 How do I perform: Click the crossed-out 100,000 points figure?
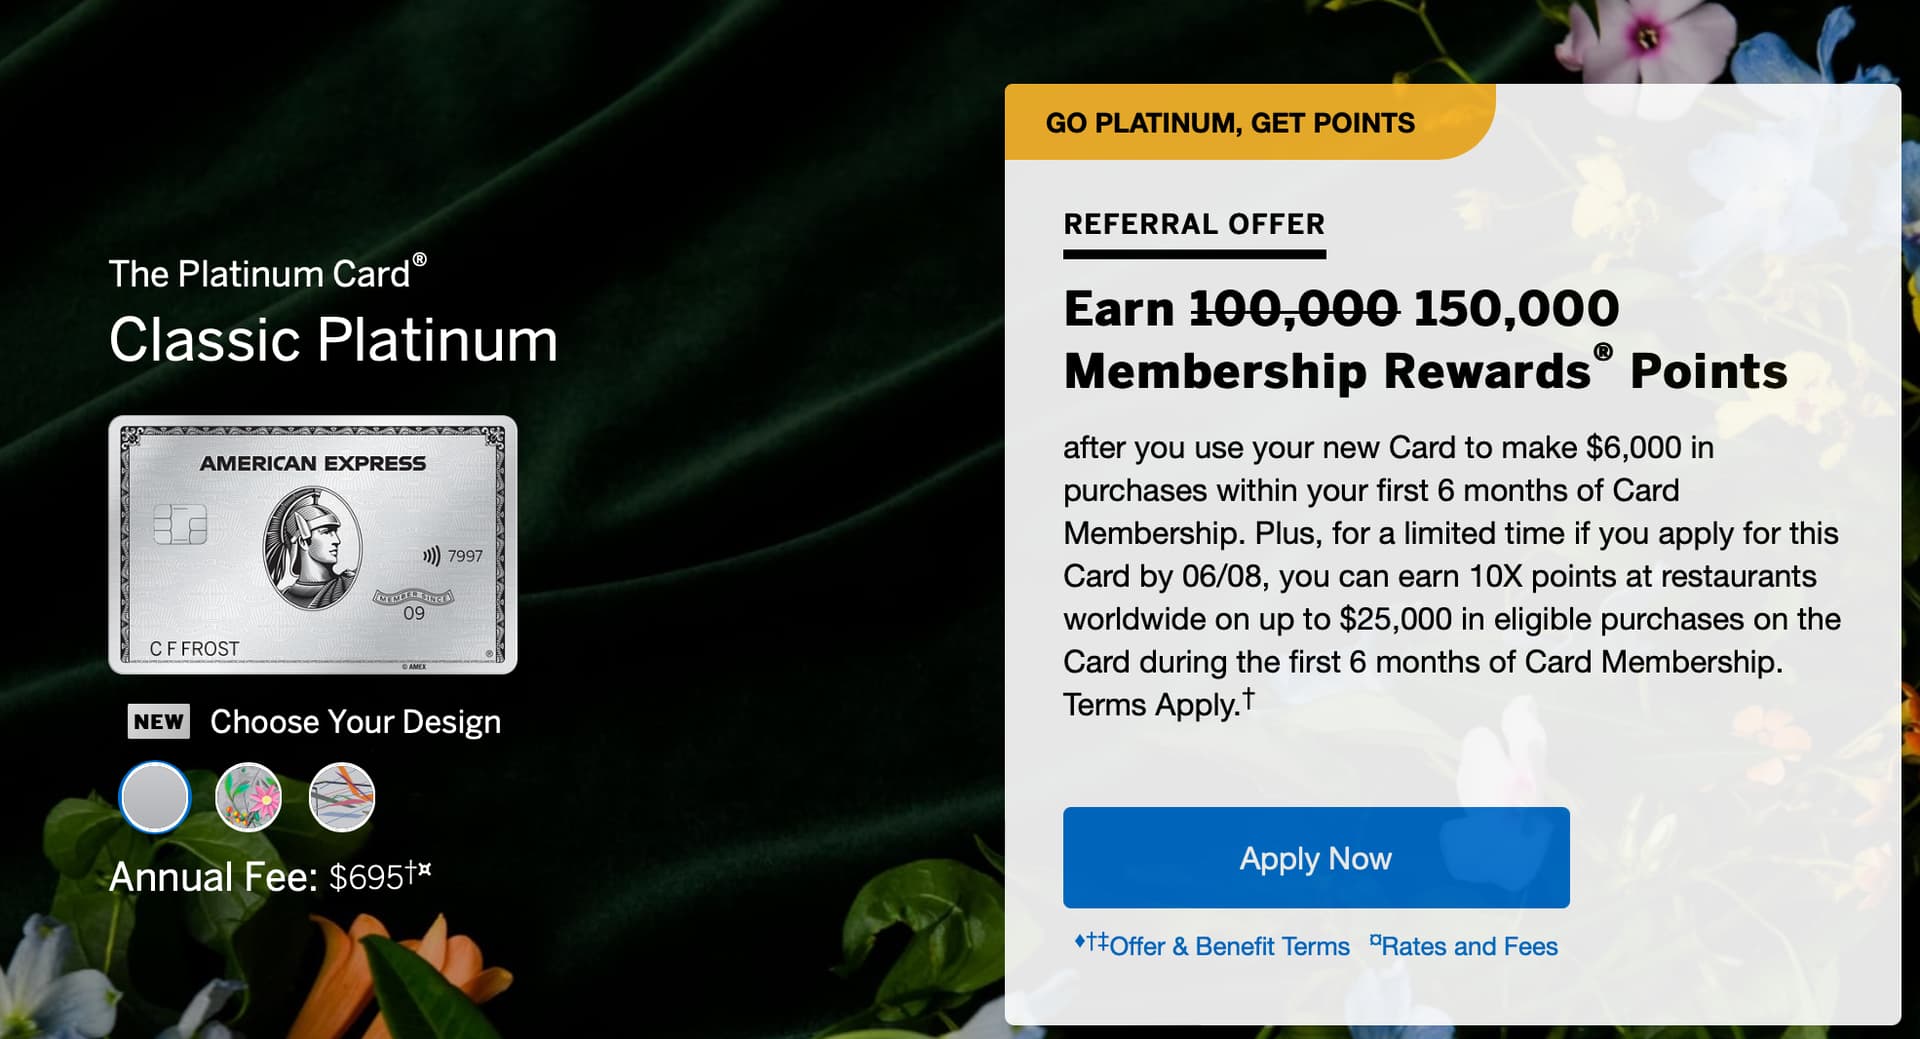coord(1294,308)
